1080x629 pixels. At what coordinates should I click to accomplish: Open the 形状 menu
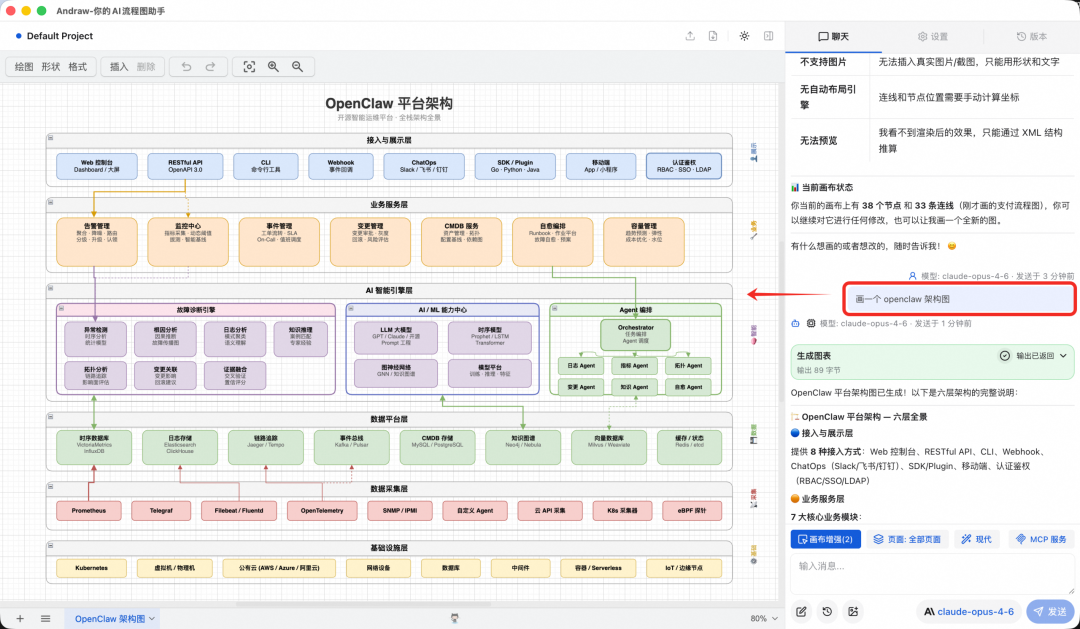(x=51, y=67)
